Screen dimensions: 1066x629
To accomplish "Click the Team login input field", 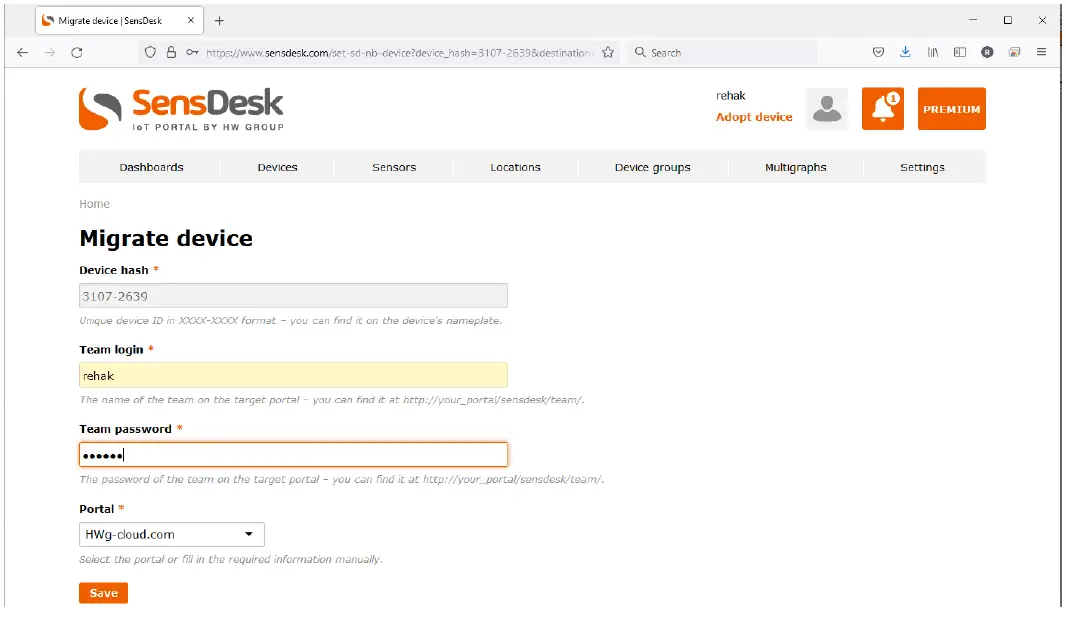I will pos(293,375).
